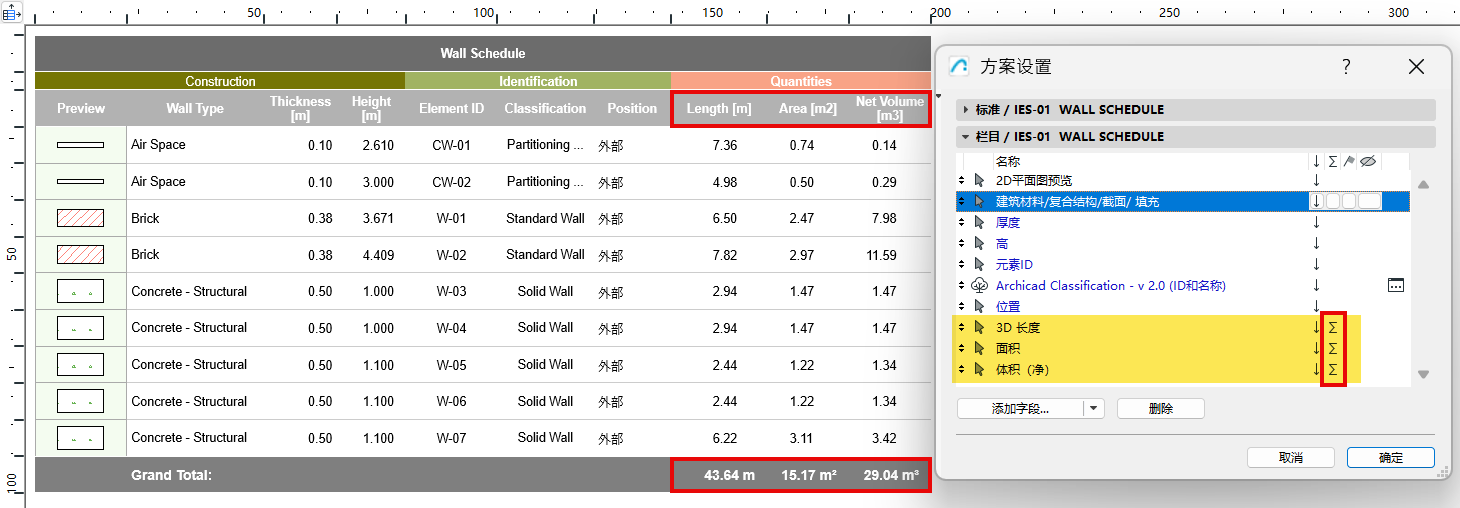Click the help question mark icon
Viewport: 1460px width, 508px height.
pyautogui.click(x=1346, y=67)
